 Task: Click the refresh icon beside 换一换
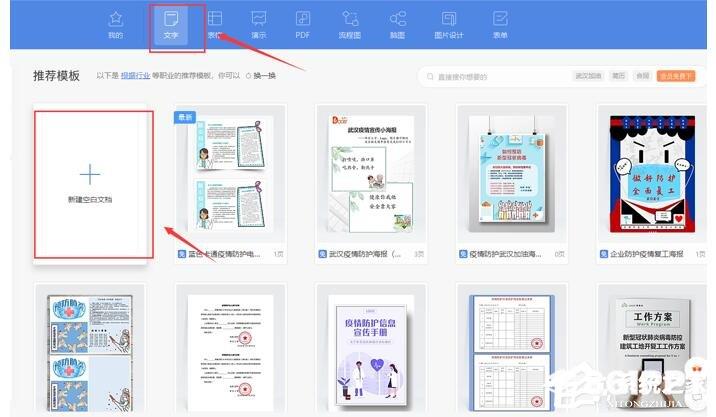point(248,76)
